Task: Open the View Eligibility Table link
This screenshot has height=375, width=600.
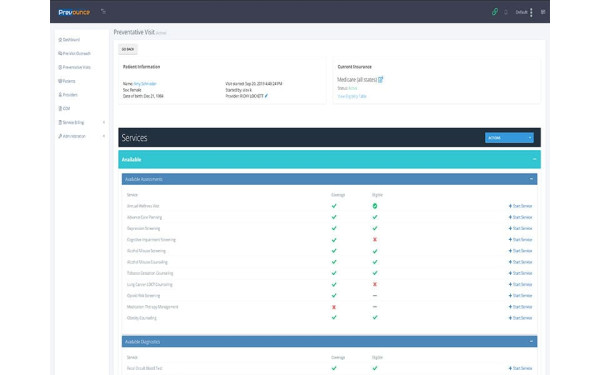Action: coord(352,96)
